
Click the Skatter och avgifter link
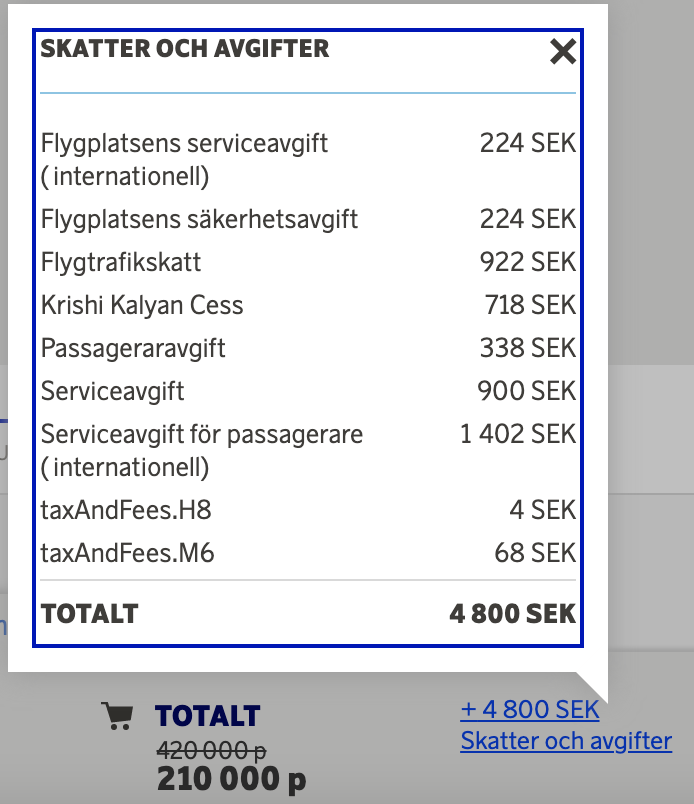pos(565,741)
